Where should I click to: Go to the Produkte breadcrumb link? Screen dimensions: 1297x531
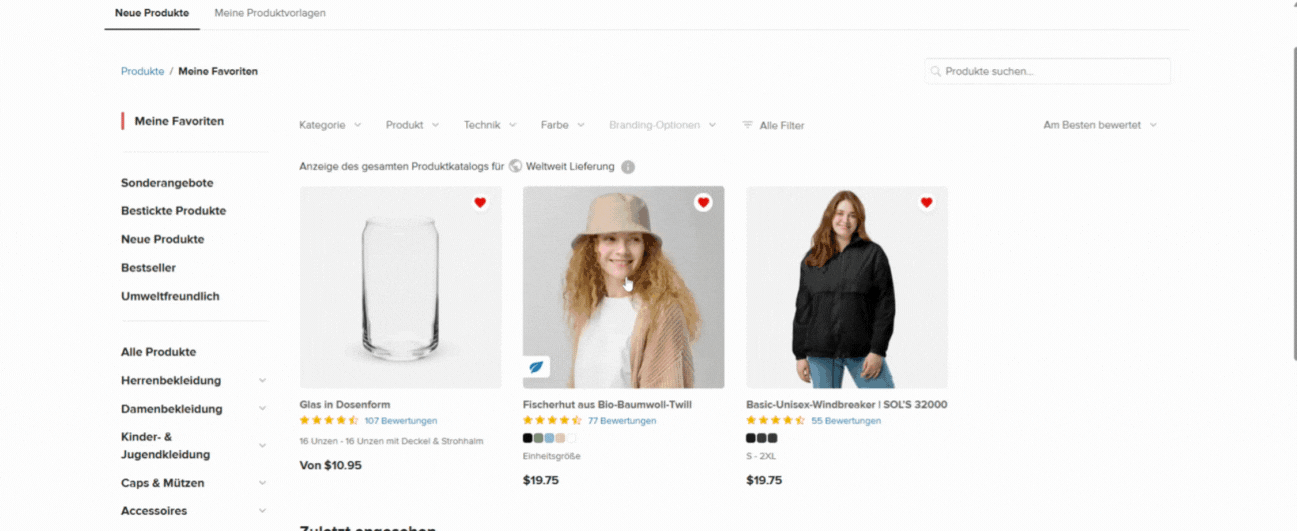click(x=142, y=72)
